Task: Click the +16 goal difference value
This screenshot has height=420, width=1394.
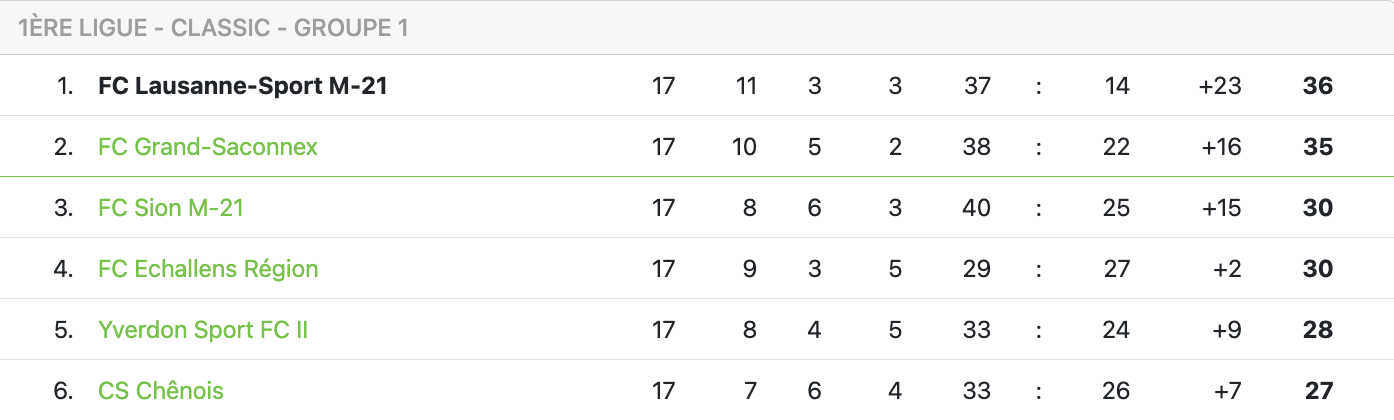Action: click(1220, 147)
